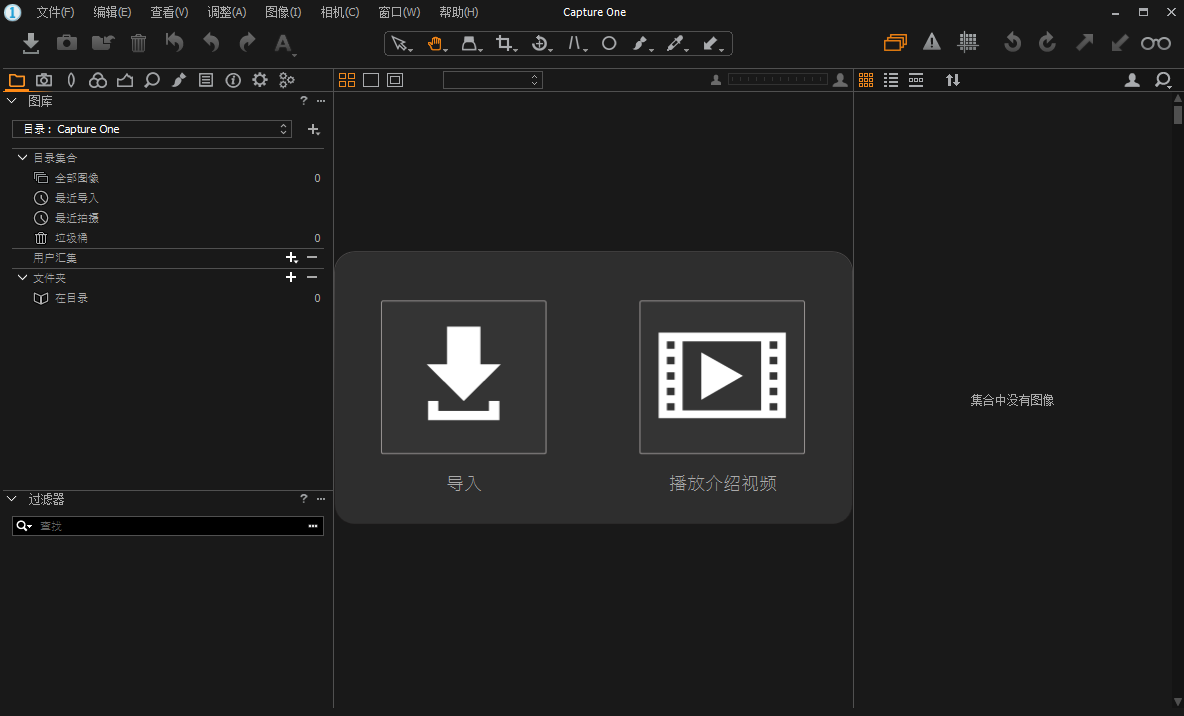1184x716 pixels.
Task: Open the Library folder tool tab
Action: [17, 80]
